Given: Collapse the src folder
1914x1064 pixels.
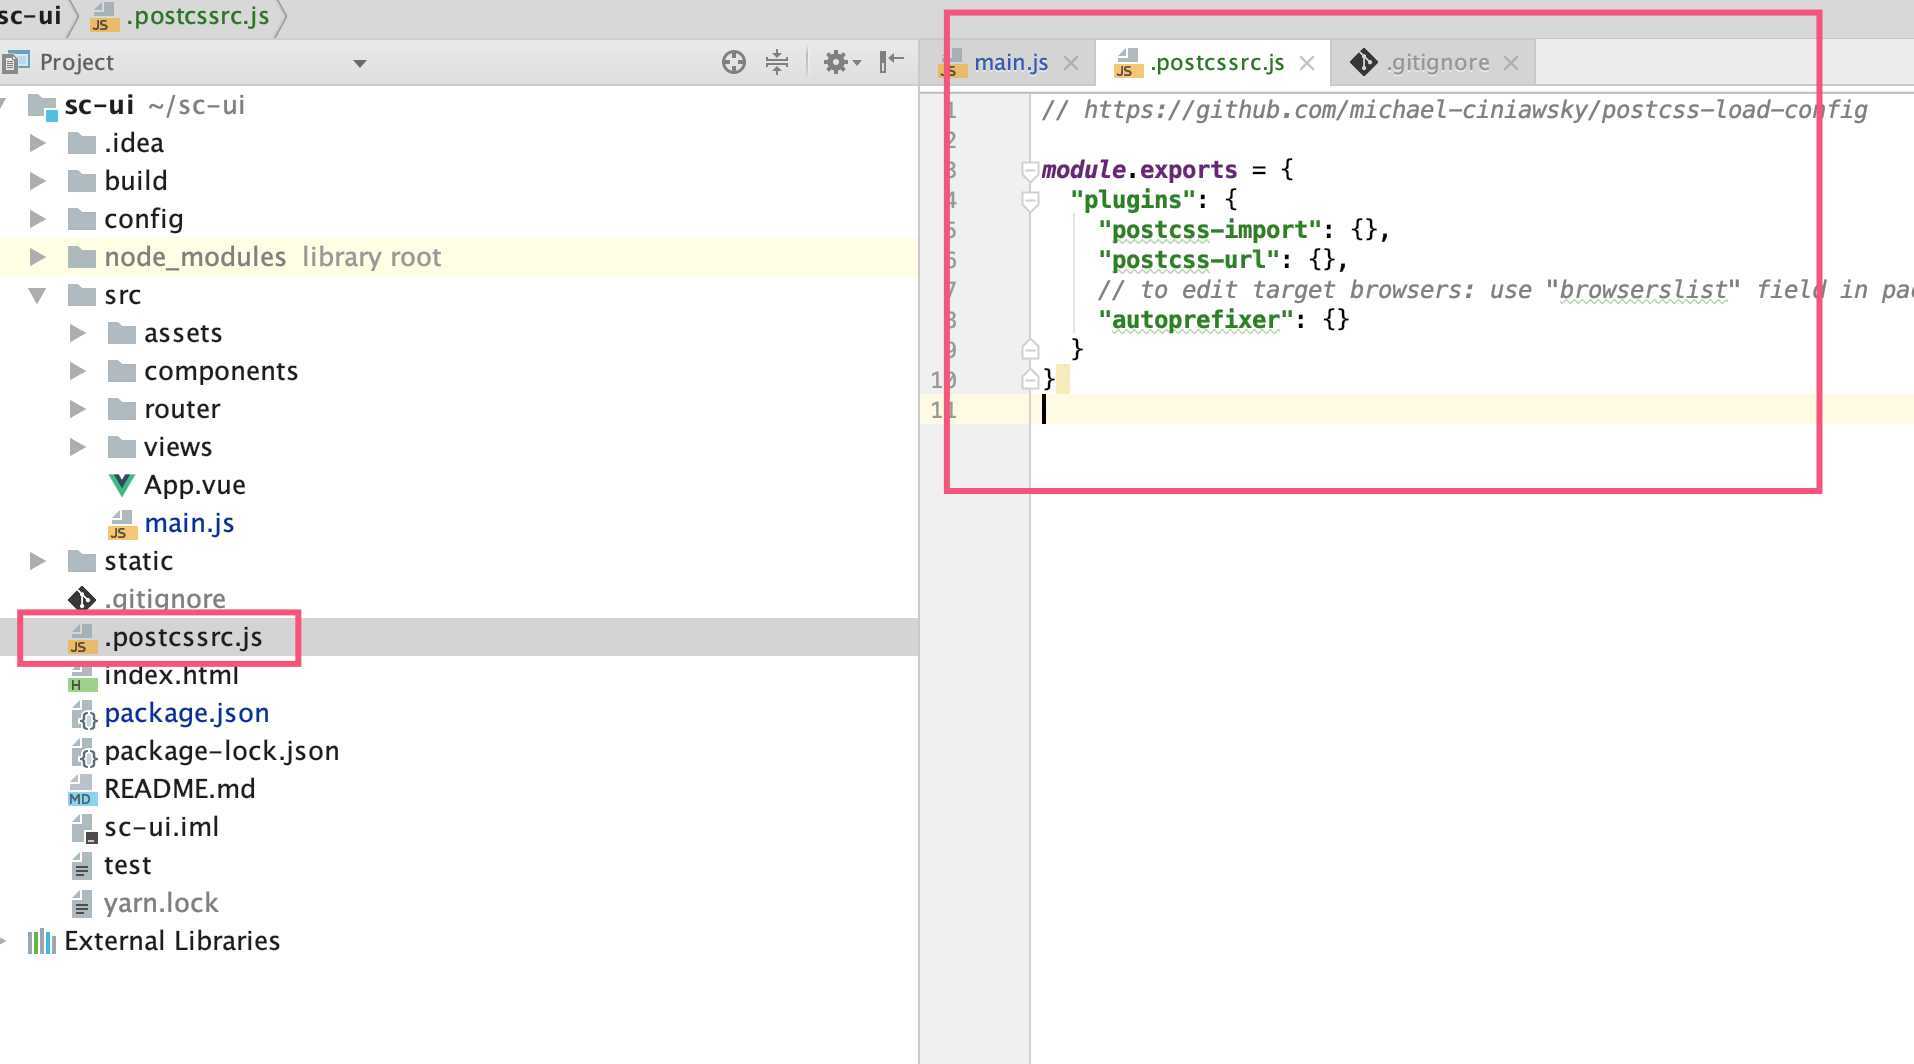Looking at the screenshot, I should click(x=38, y=295).
